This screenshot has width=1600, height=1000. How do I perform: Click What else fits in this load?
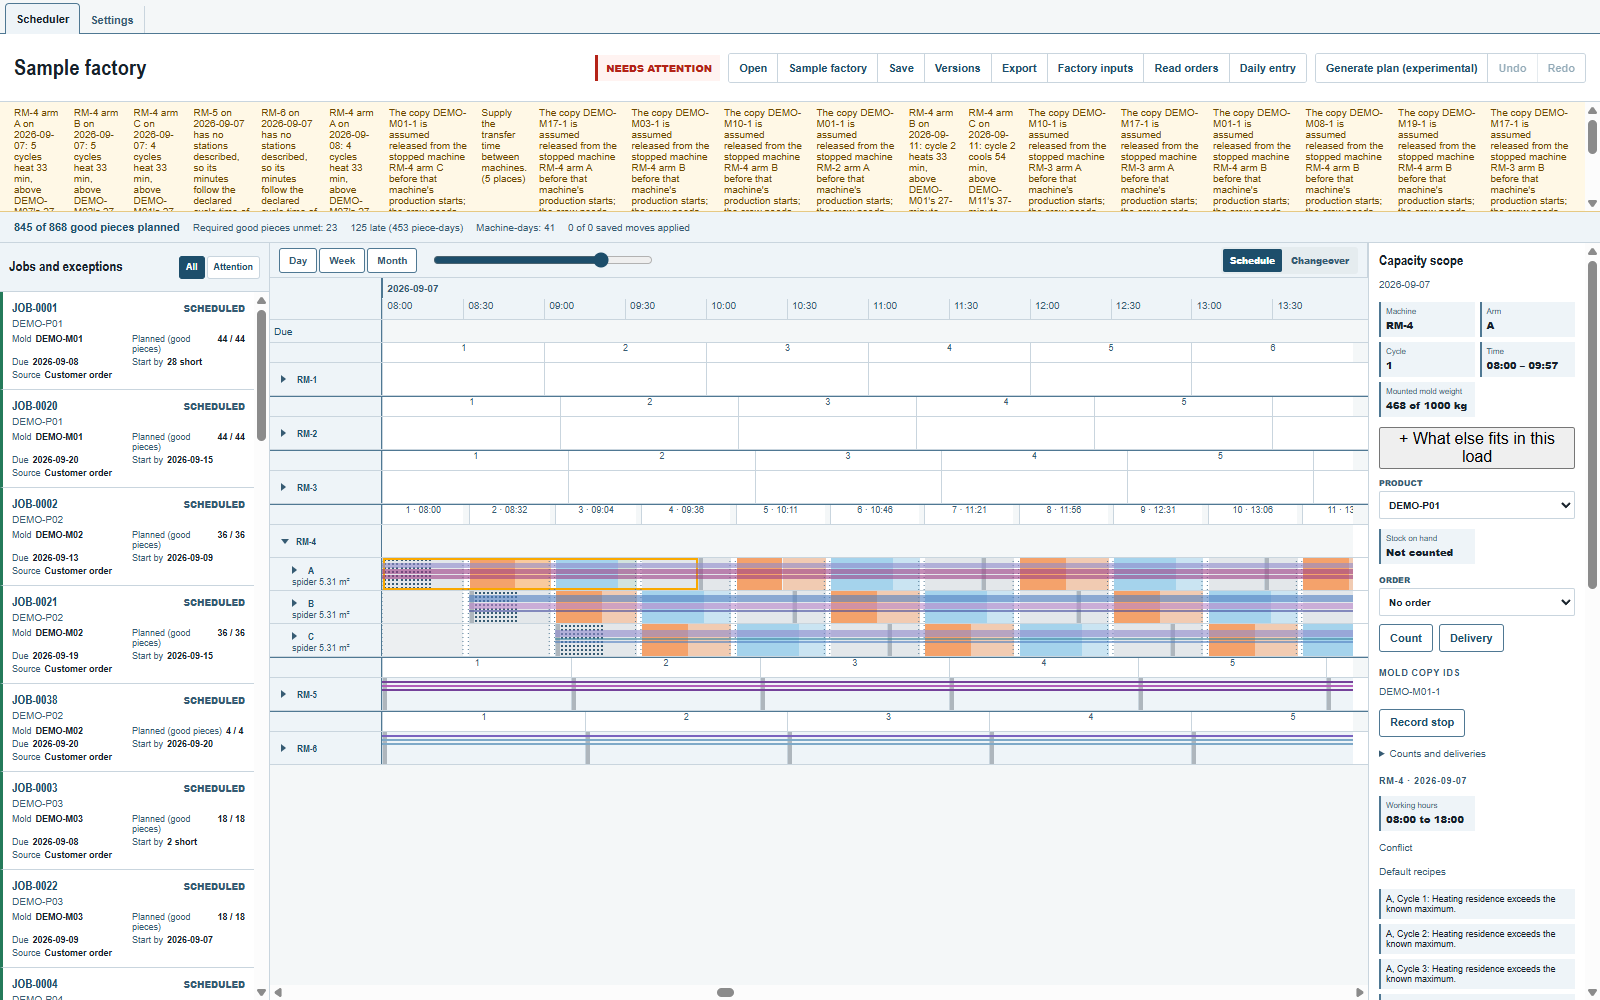[1477, 448]
